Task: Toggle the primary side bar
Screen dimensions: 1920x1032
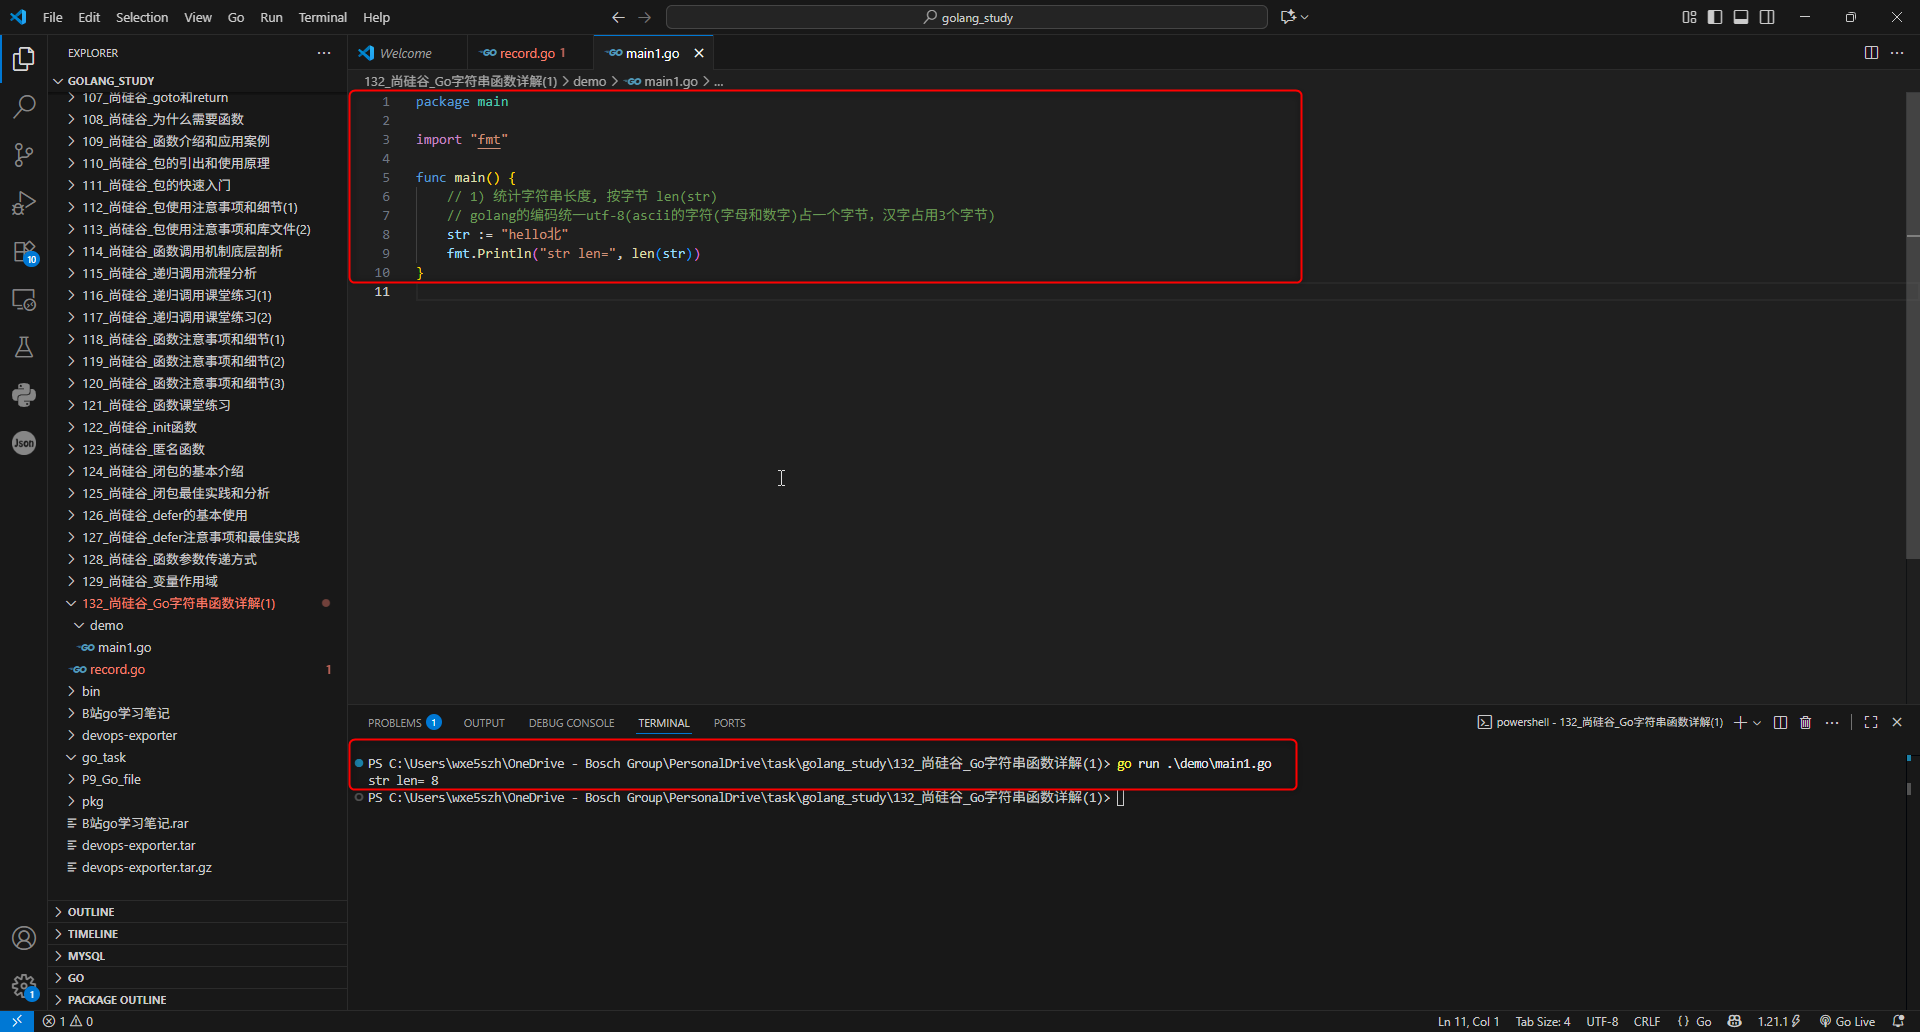Action: (x=1715, y=17)
